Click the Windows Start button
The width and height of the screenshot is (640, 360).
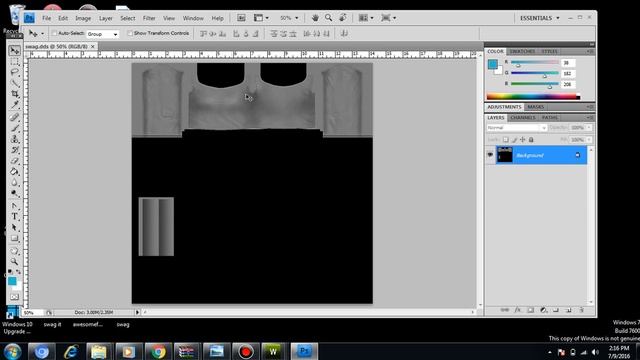click(13, 351)
